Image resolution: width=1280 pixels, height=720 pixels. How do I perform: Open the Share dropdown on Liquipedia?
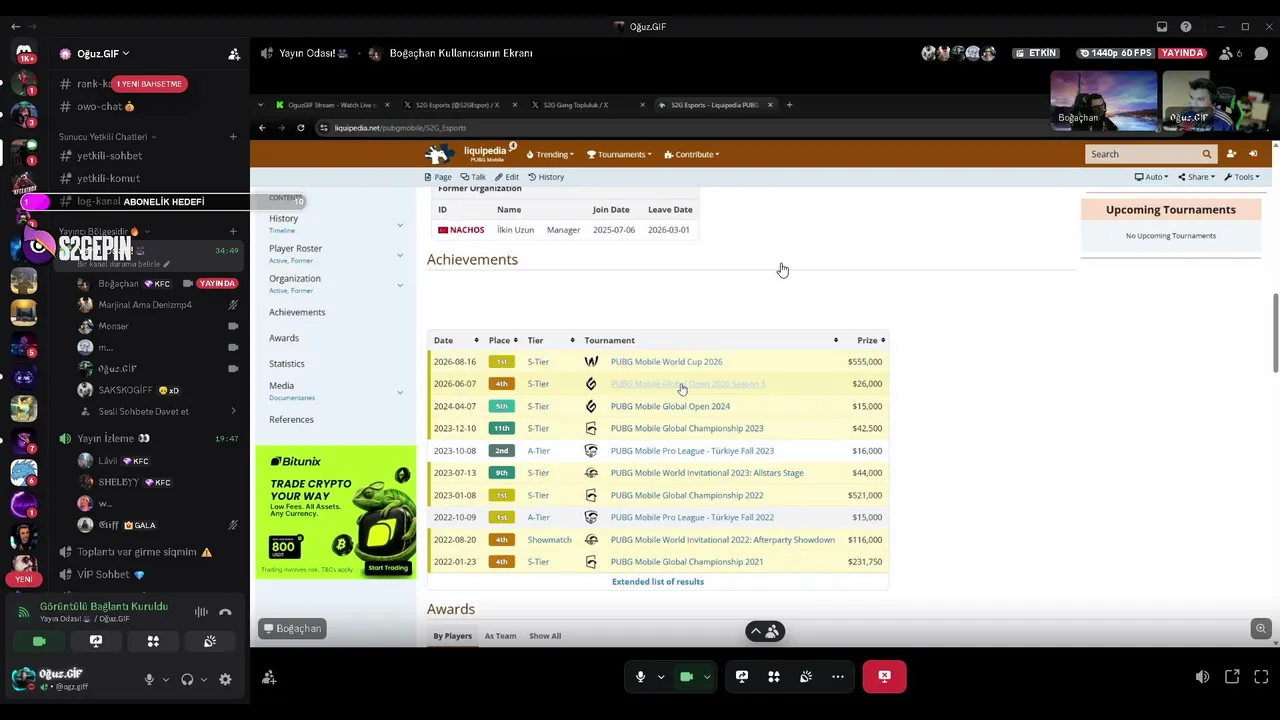(1196, 177)
